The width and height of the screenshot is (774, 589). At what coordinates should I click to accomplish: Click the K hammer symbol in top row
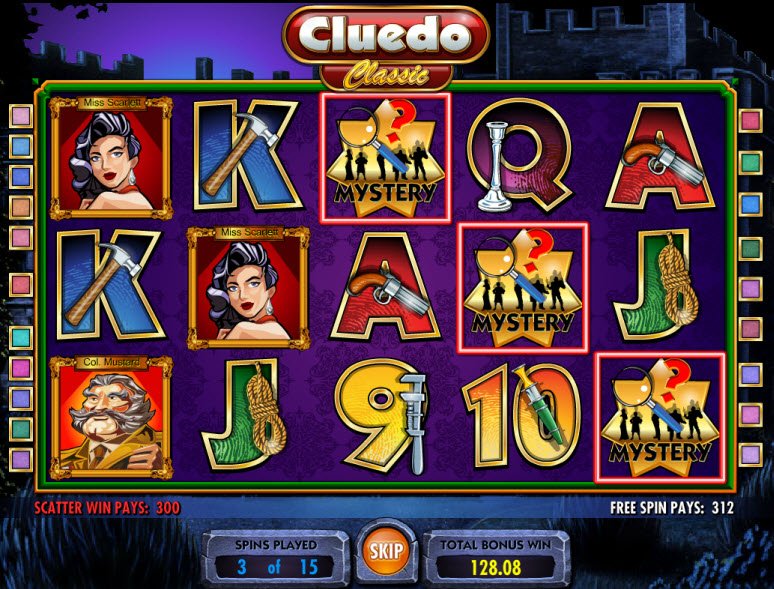pos(247,155)
